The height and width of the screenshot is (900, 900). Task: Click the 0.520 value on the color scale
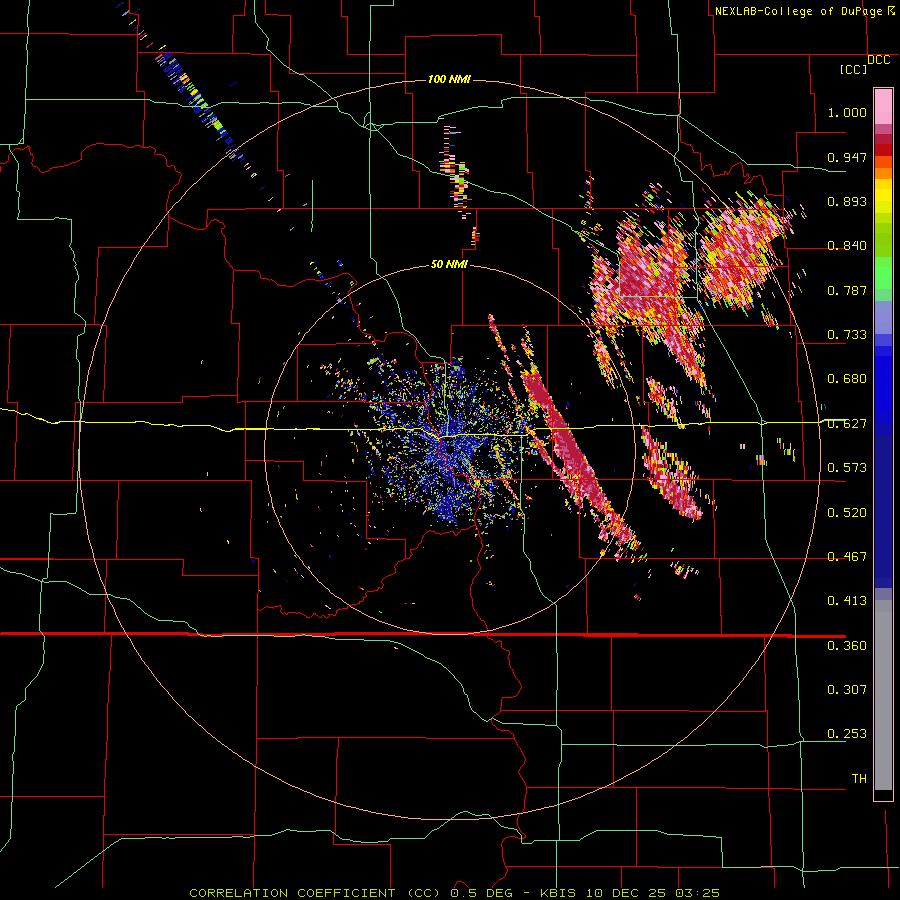[x=847, y=513]
